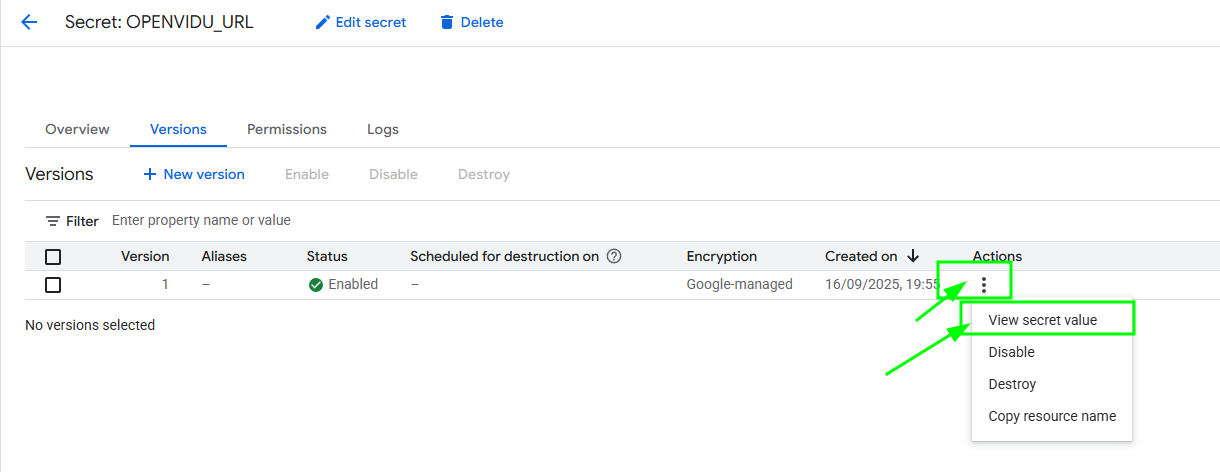The width and height of the screenshot is (1220, 472).
Task: Choose Copy resource name from the menu
Action: [x=1052, y=416]
